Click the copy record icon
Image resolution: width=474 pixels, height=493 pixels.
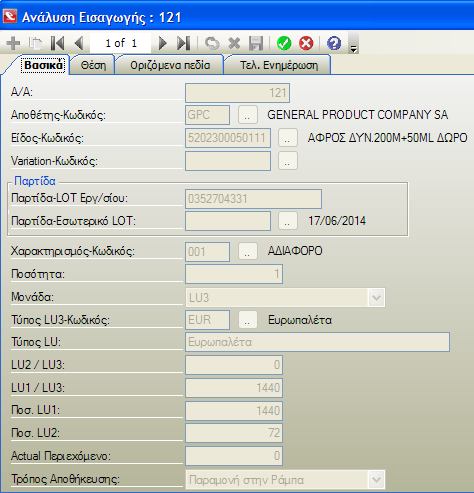pos(35,43)
